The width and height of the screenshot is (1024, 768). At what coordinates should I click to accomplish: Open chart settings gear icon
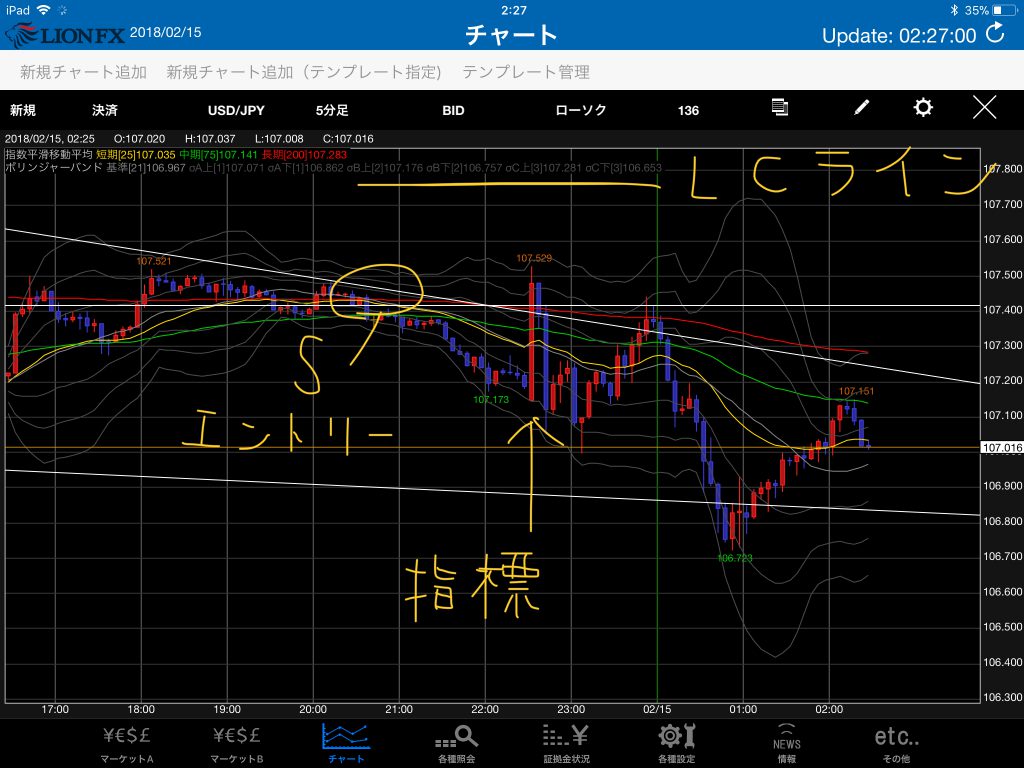pyautogui.click(x=923, y=109)
